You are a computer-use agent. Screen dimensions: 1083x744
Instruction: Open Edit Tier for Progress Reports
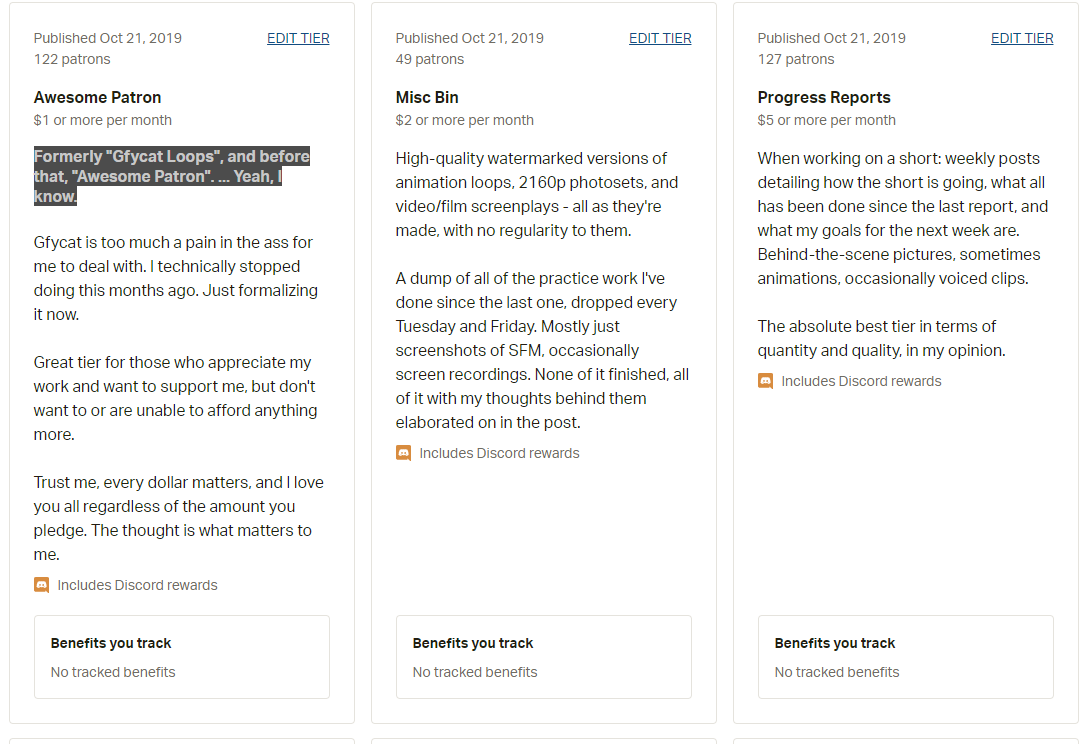1022,39
